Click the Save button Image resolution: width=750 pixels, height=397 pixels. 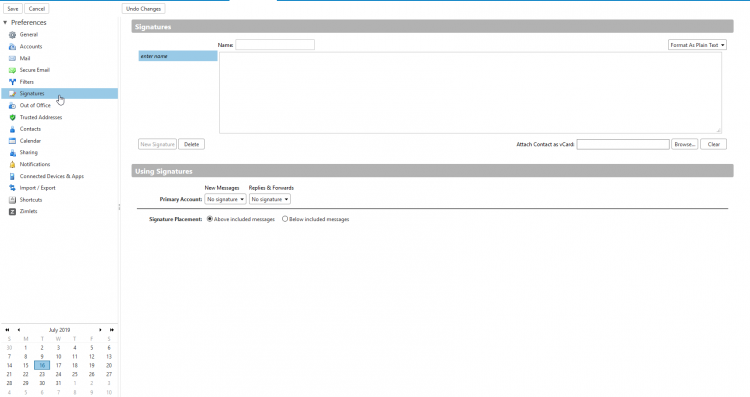pyautogui.click(x=13, y=9)
